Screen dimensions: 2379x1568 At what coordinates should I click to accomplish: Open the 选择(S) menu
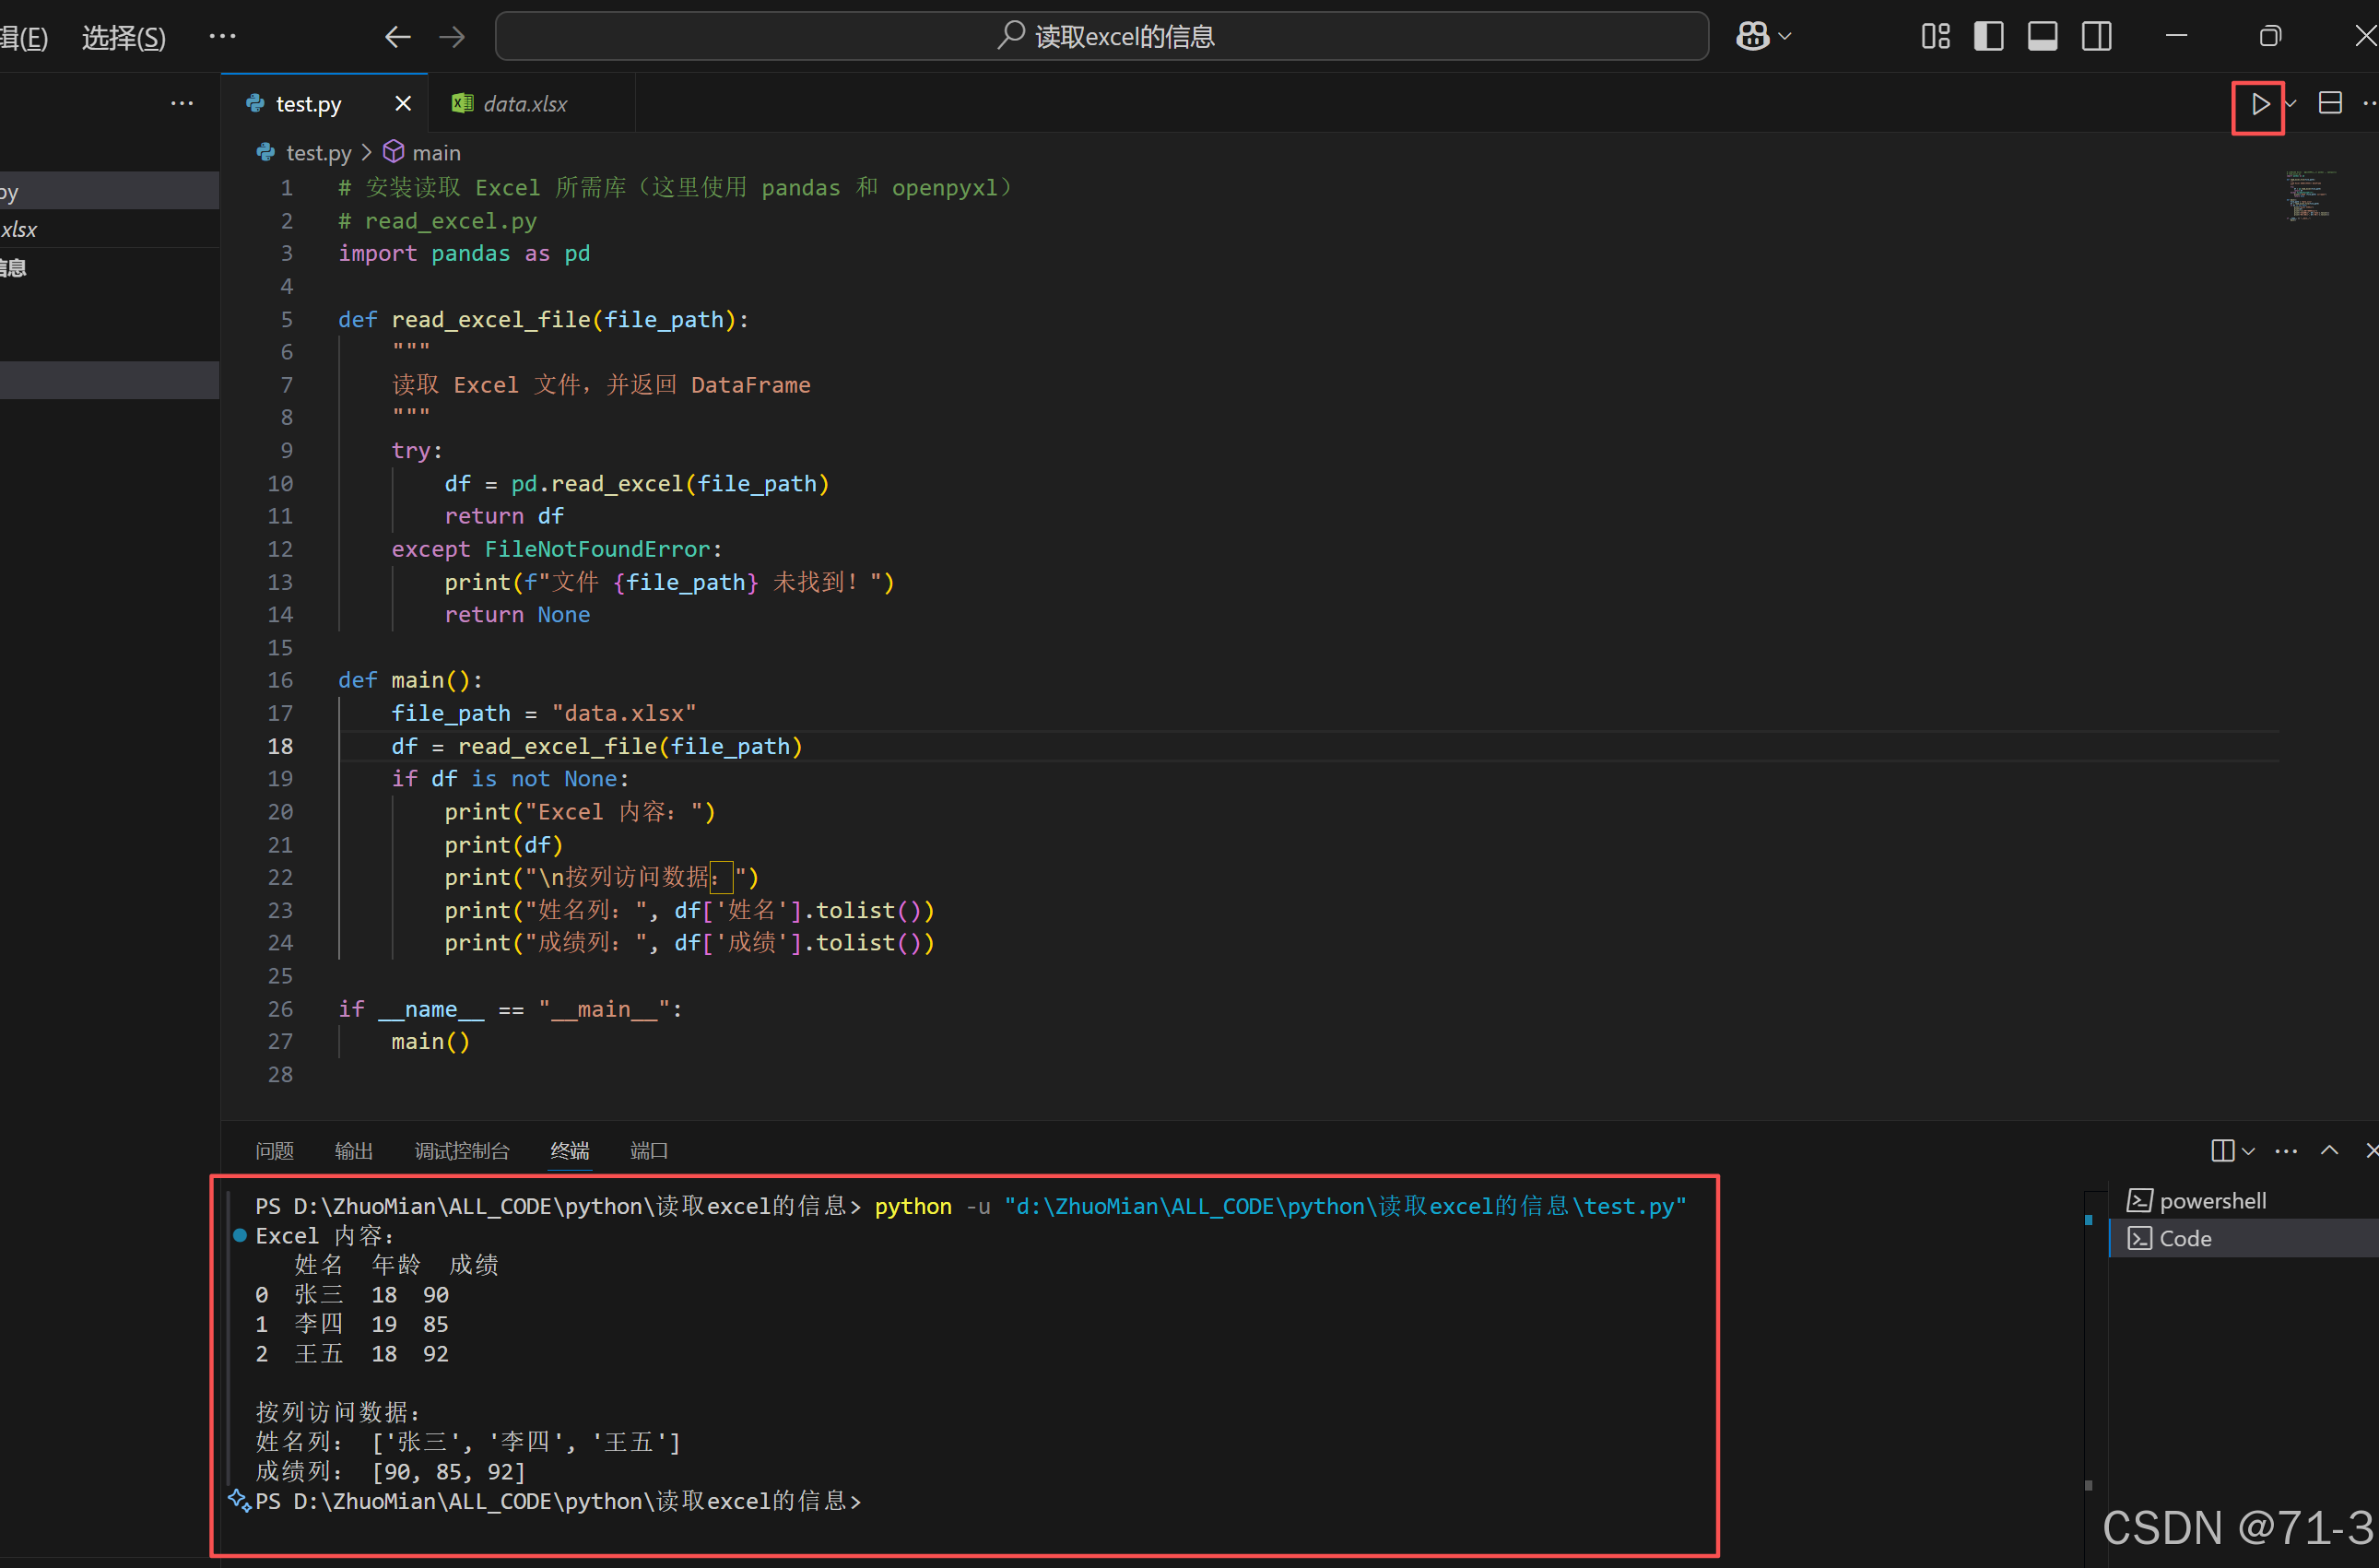click(123, 37)
